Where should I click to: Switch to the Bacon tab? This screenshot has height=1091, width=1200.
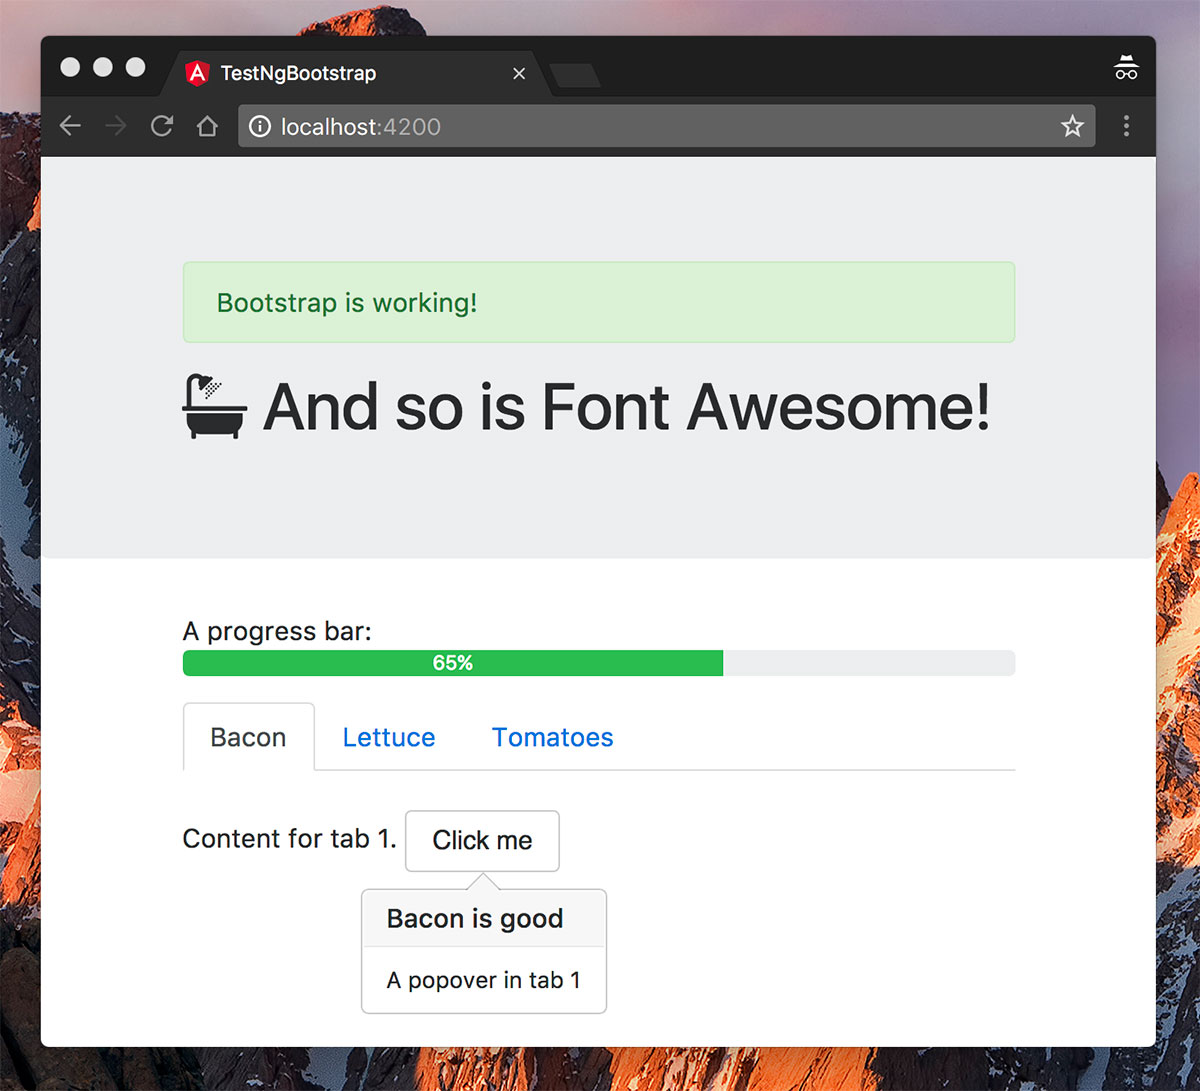click(x=248, y=737)
